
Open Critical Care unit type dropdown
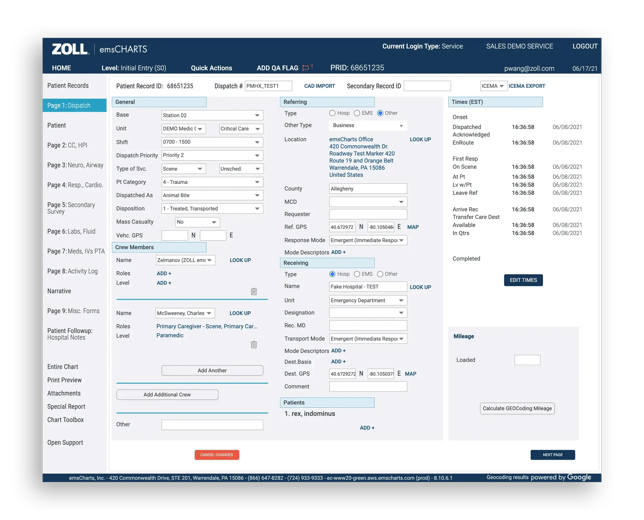(241, 129)
